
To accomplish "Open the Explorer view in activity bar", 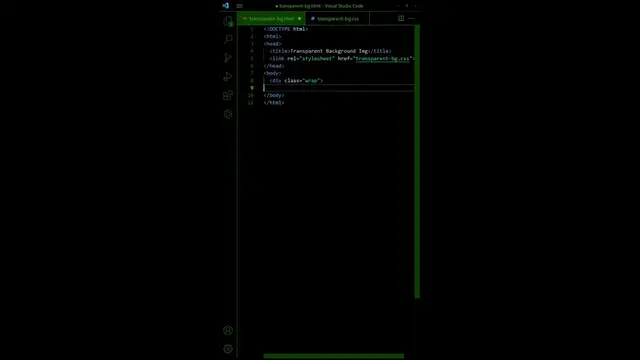I will (228, 21).
